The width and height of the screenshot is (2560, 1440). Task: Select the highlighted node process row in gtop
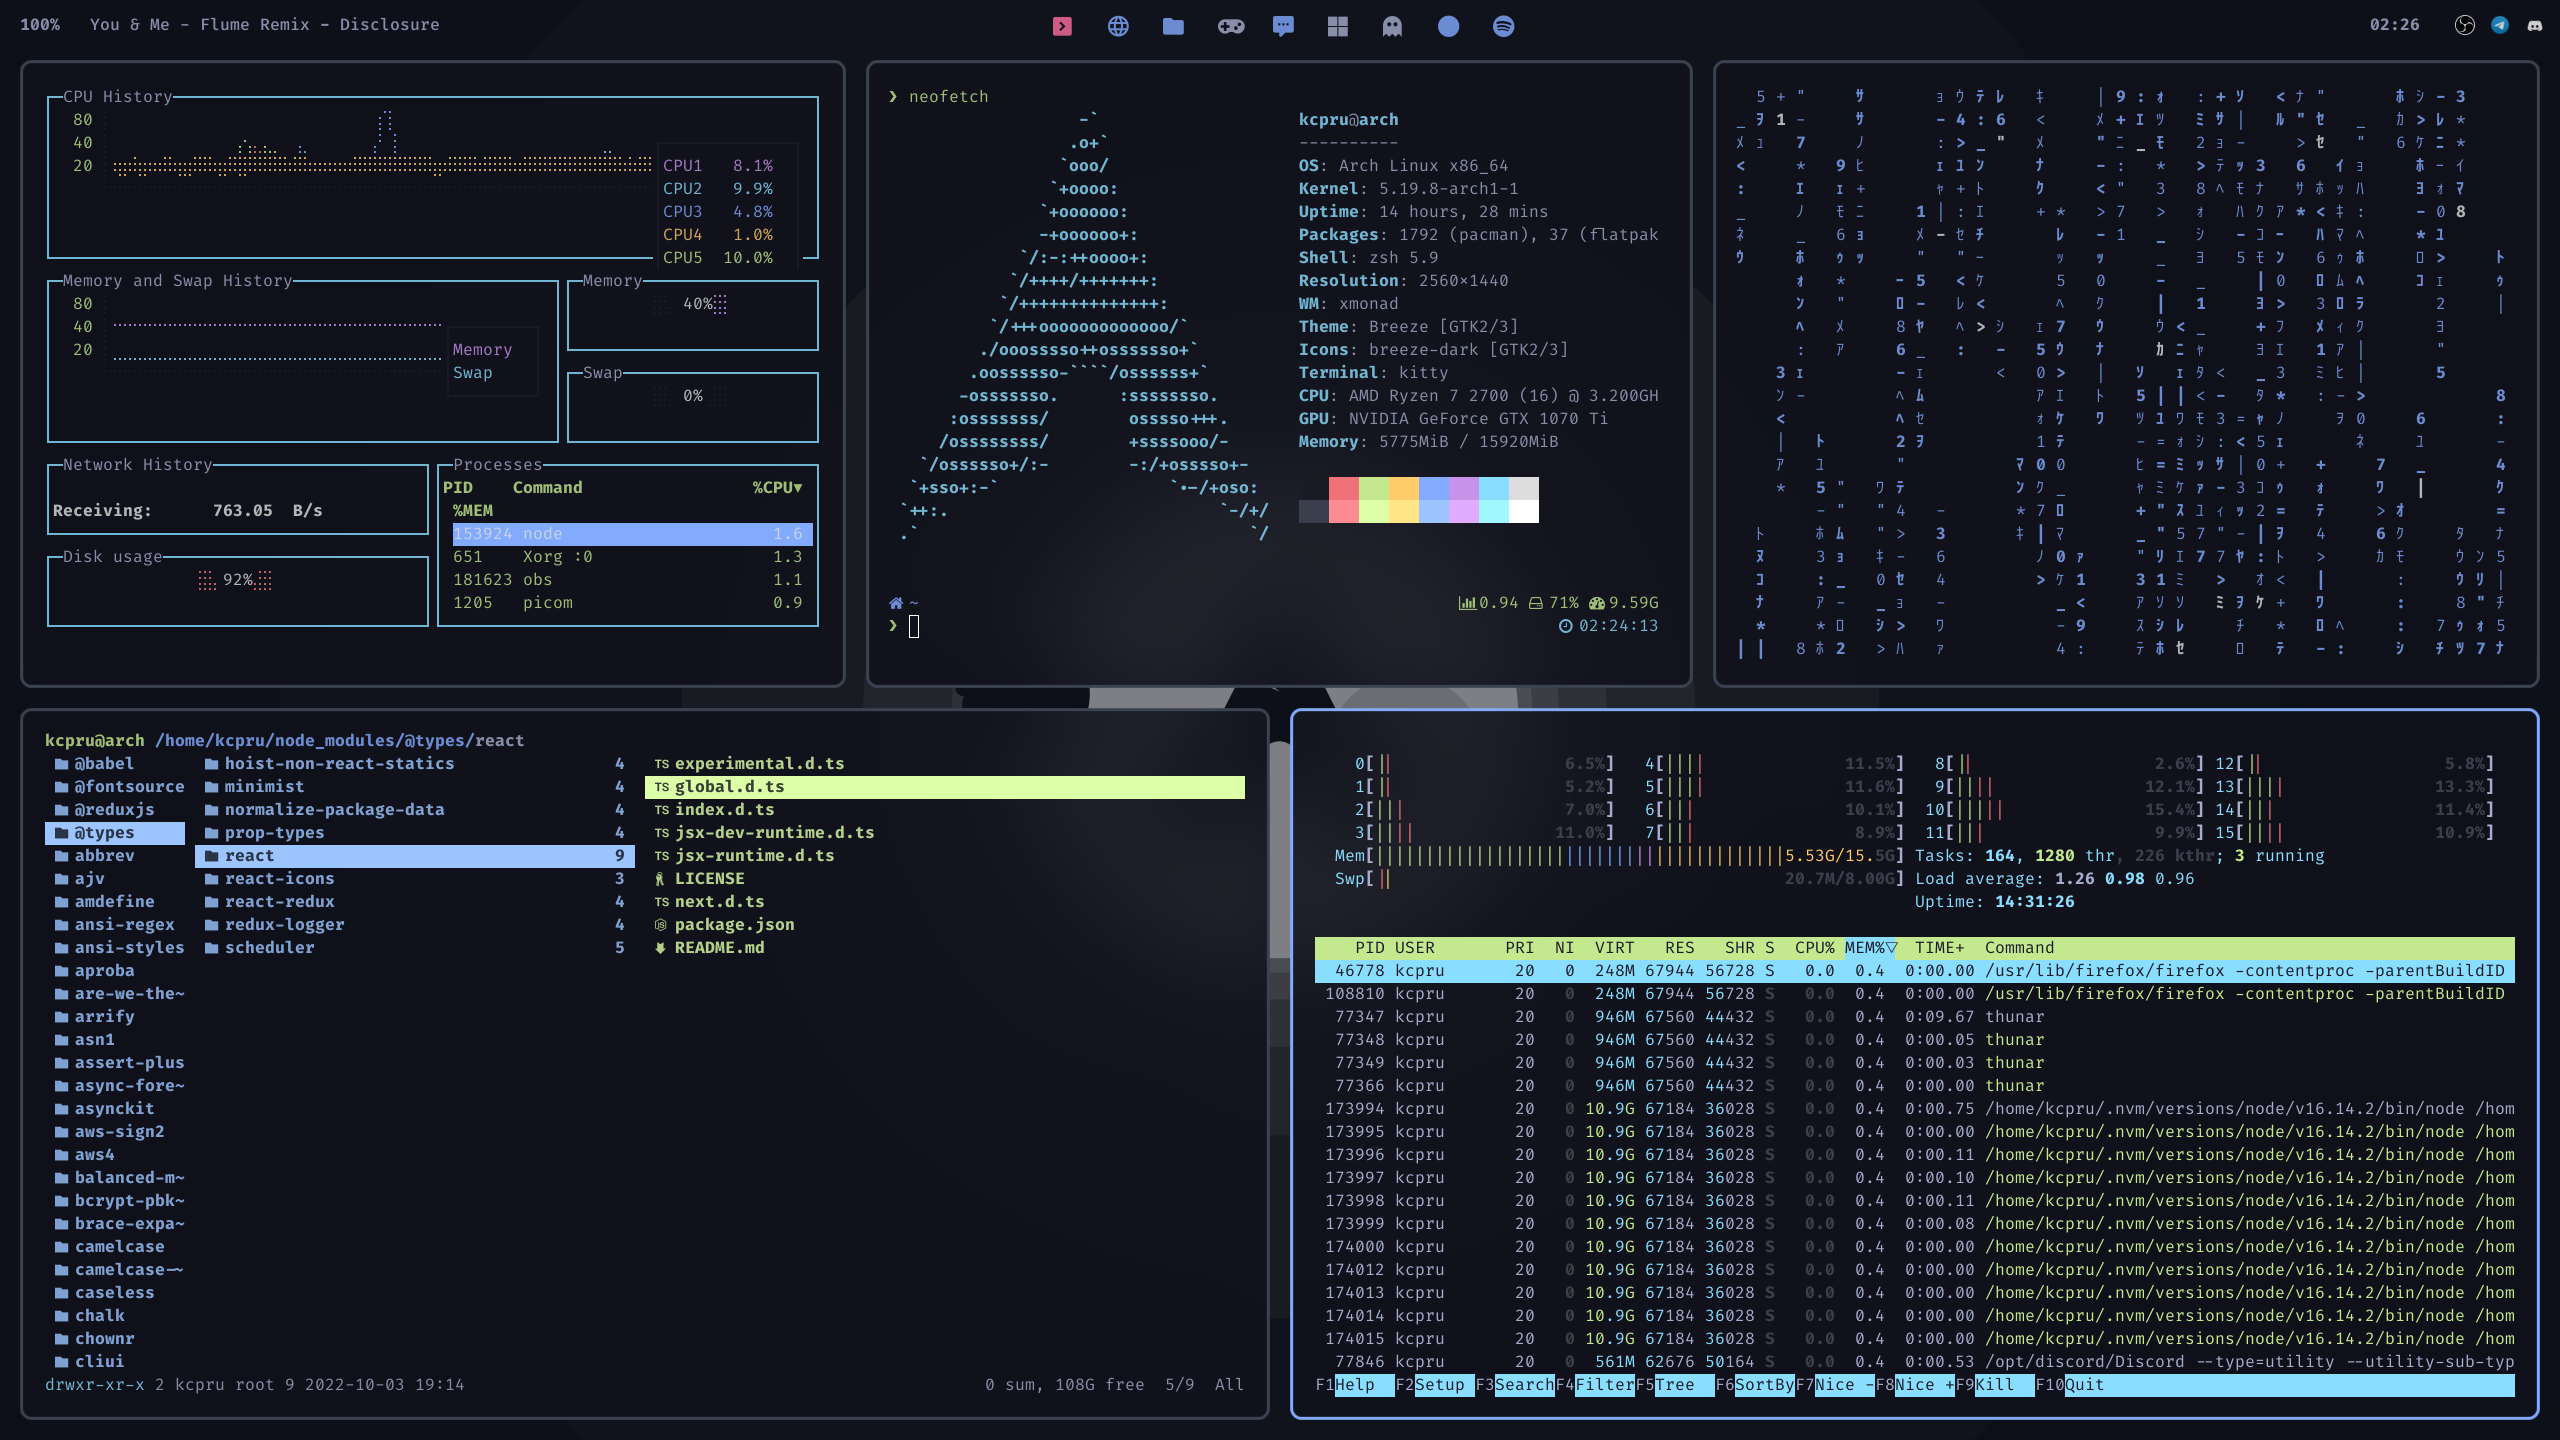coord(632,534)
